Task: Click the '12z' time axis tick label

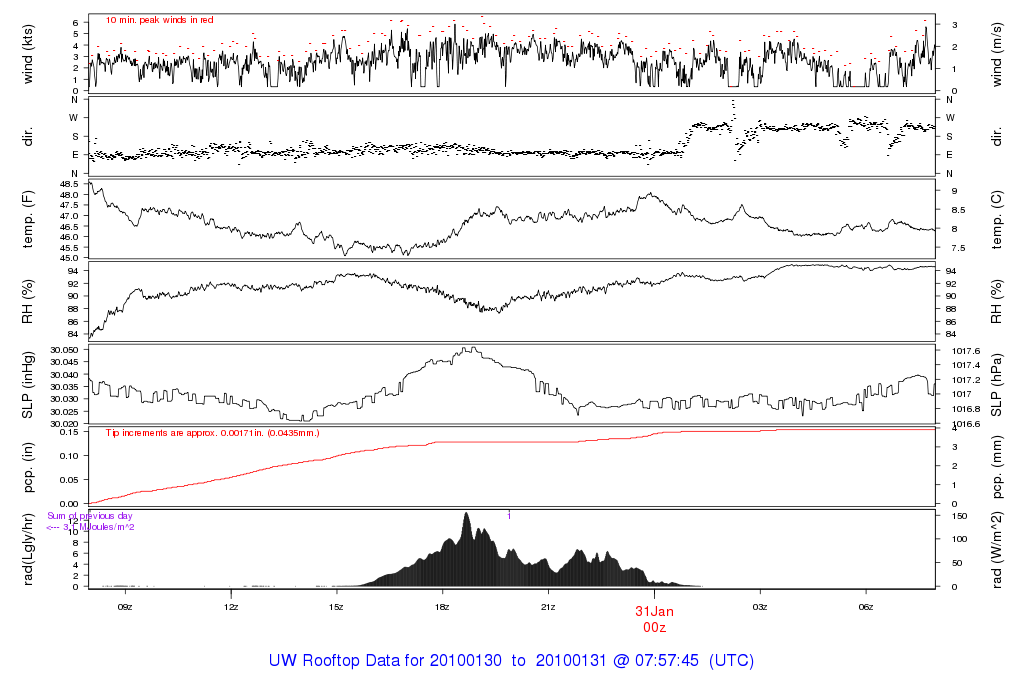Action: click(231, 607)
